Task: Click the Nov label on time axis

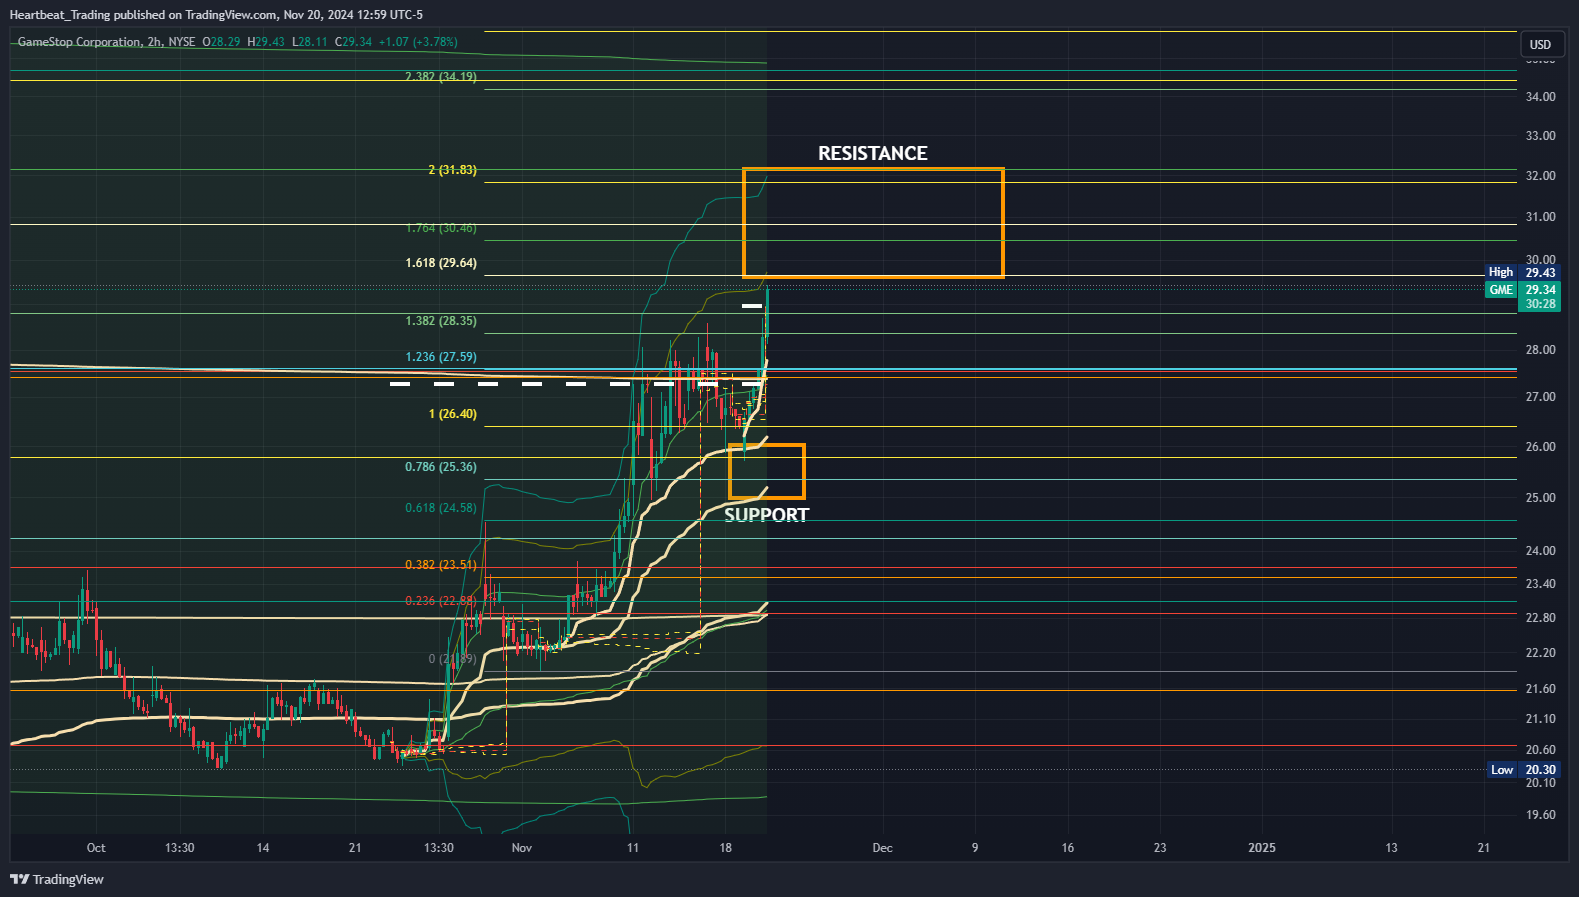Action: pos(522,848)
